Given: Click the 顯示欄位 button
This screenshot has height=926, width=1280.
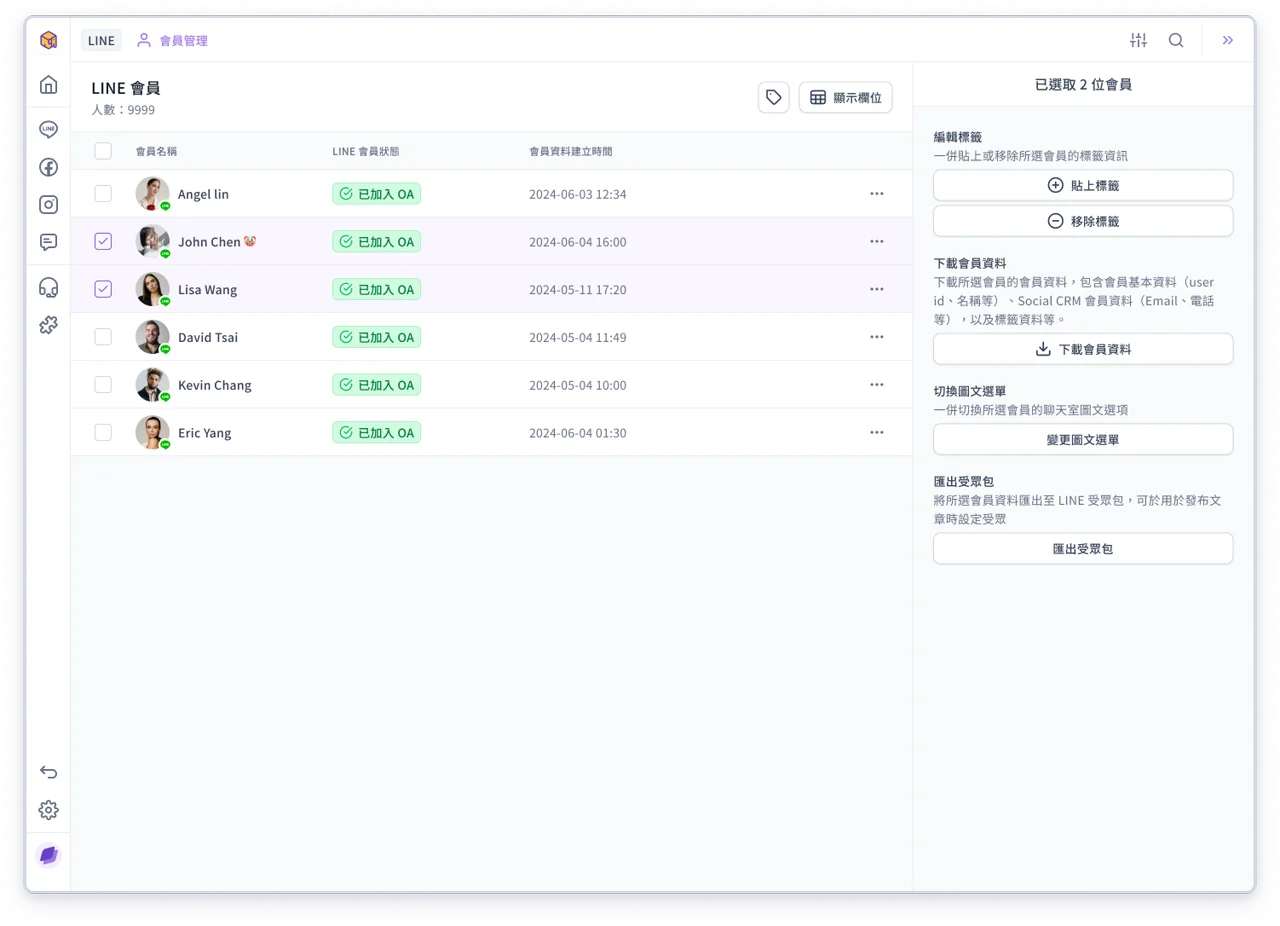Looking at the screenshot, I should point(845,97).
